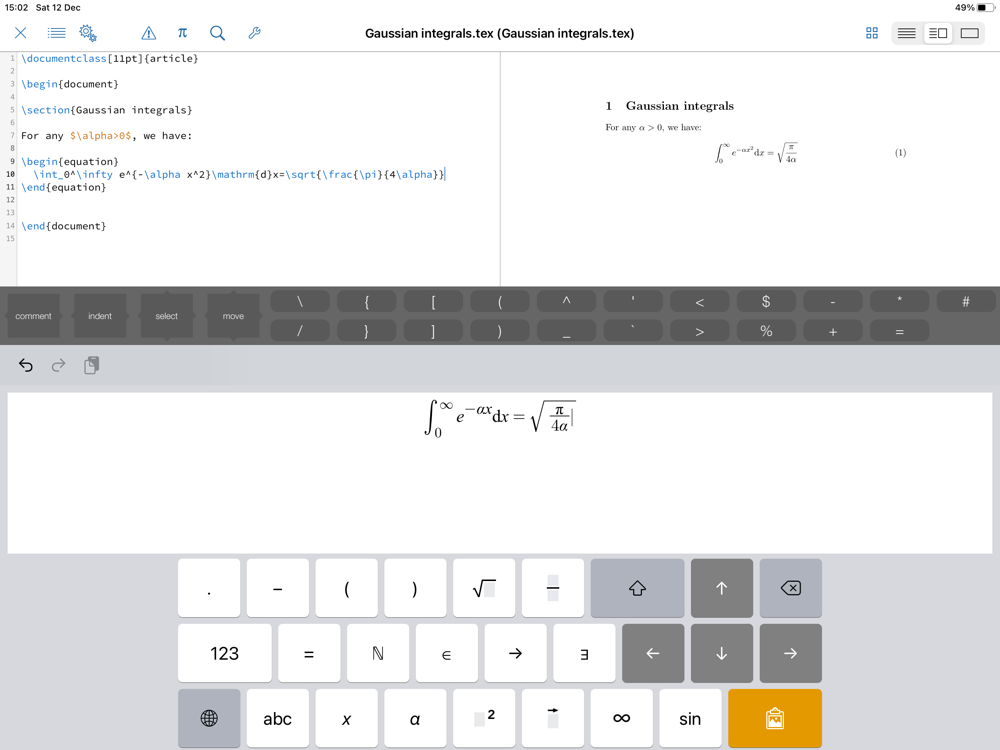Undo the last math input

pyautogui.click(x=26, y=365)
